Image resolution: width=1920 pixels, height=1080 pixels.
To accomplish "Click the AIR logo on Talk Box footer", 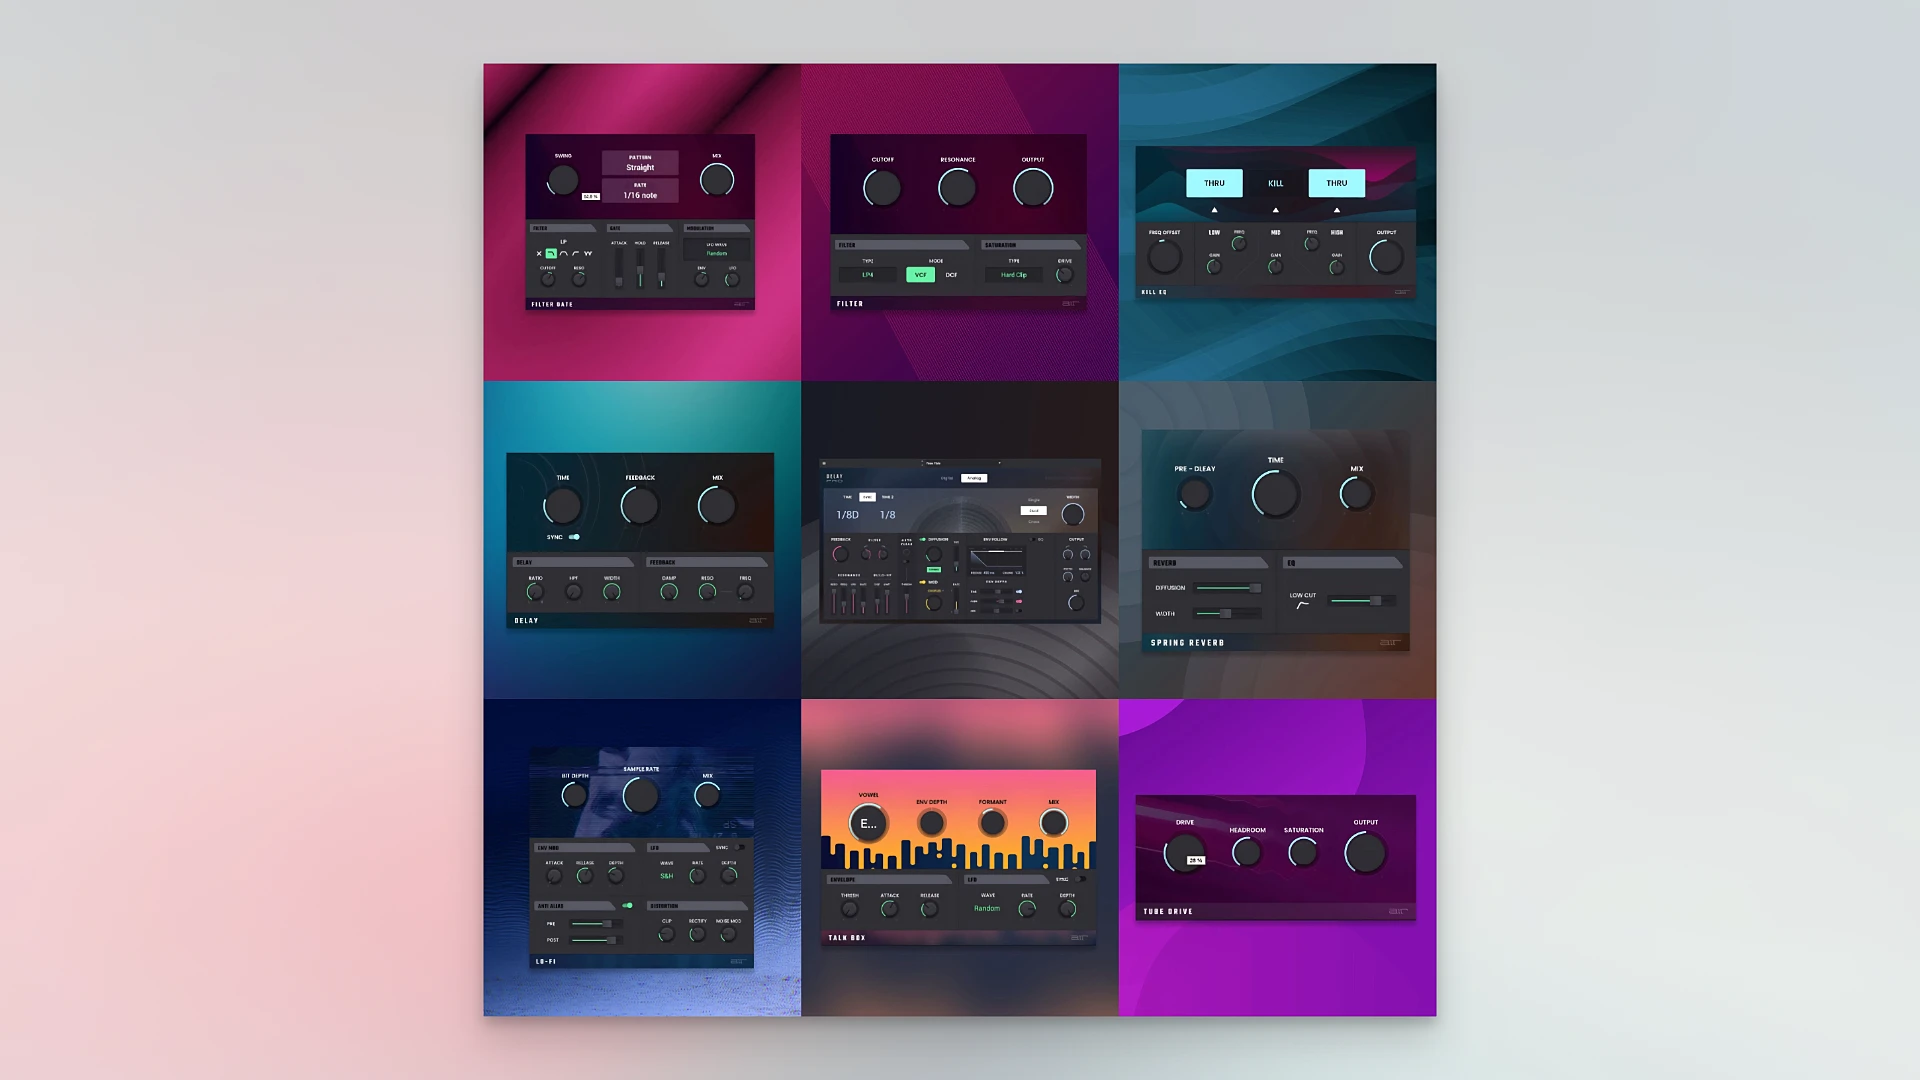I will [1078, 938].
